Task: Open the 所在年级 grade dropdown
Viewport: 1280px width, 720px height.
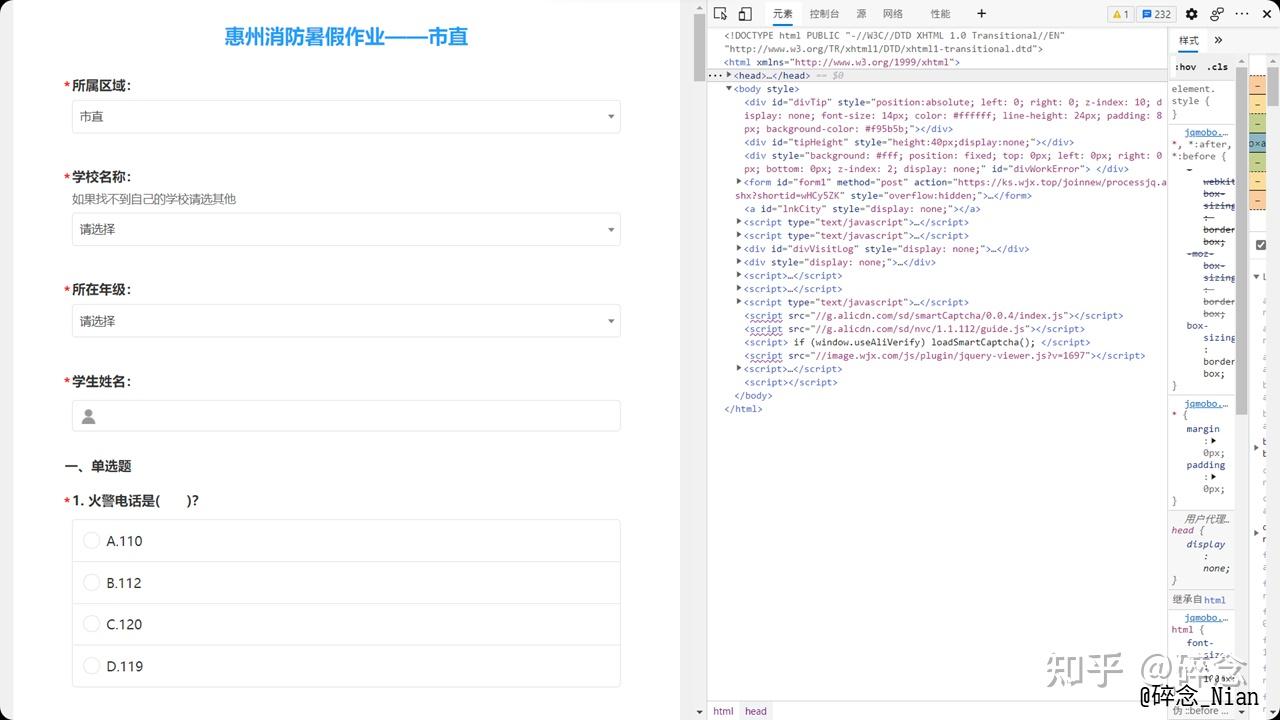Action: [x=346, y=321]
